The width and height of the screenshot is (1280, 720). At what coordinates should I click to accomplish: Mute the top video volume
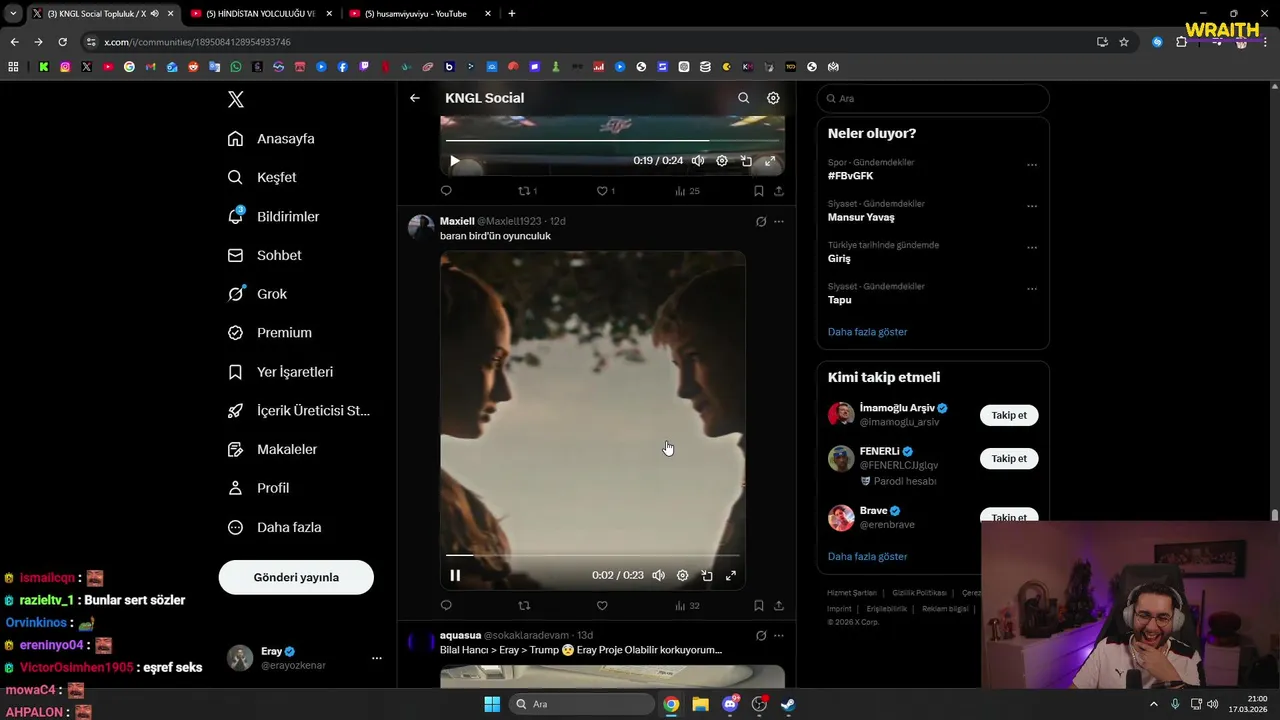[698, 161]
